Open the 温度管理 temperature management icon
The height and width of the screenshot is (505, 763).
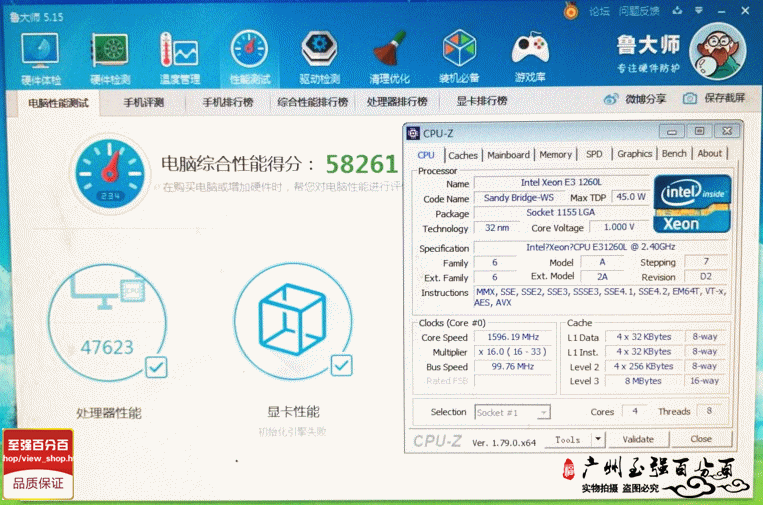(179, 51)
